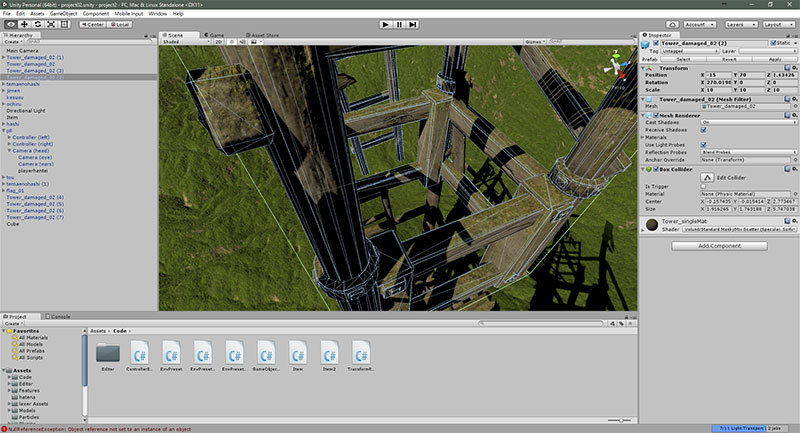Select the Scale tool
Viewport: 800px width, 433px height.
pos(51,24)
